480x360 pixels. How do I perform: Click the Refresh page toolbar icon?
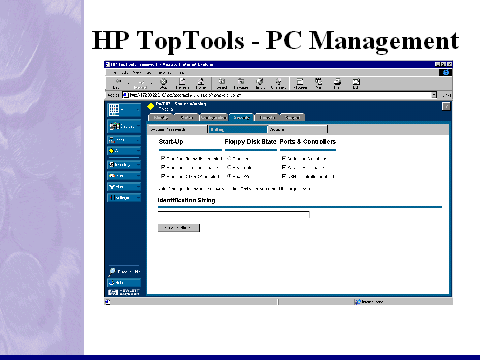[182, 82]
